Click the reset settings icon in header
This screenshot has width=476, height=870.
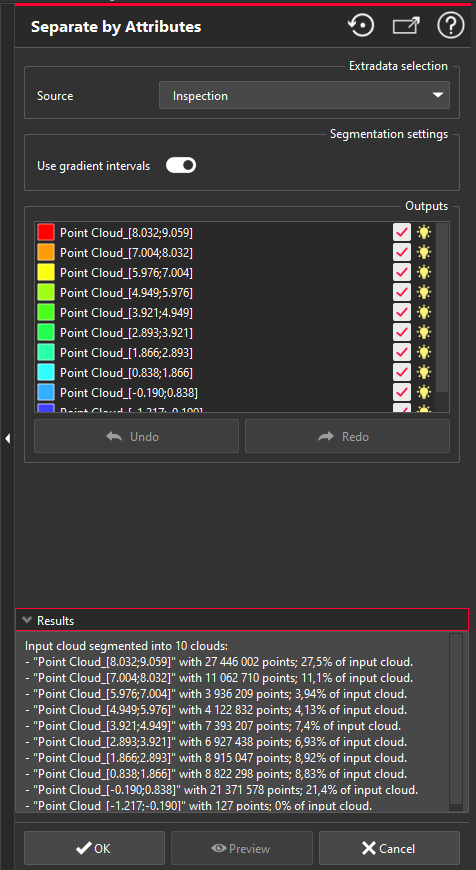coord(361,26)
